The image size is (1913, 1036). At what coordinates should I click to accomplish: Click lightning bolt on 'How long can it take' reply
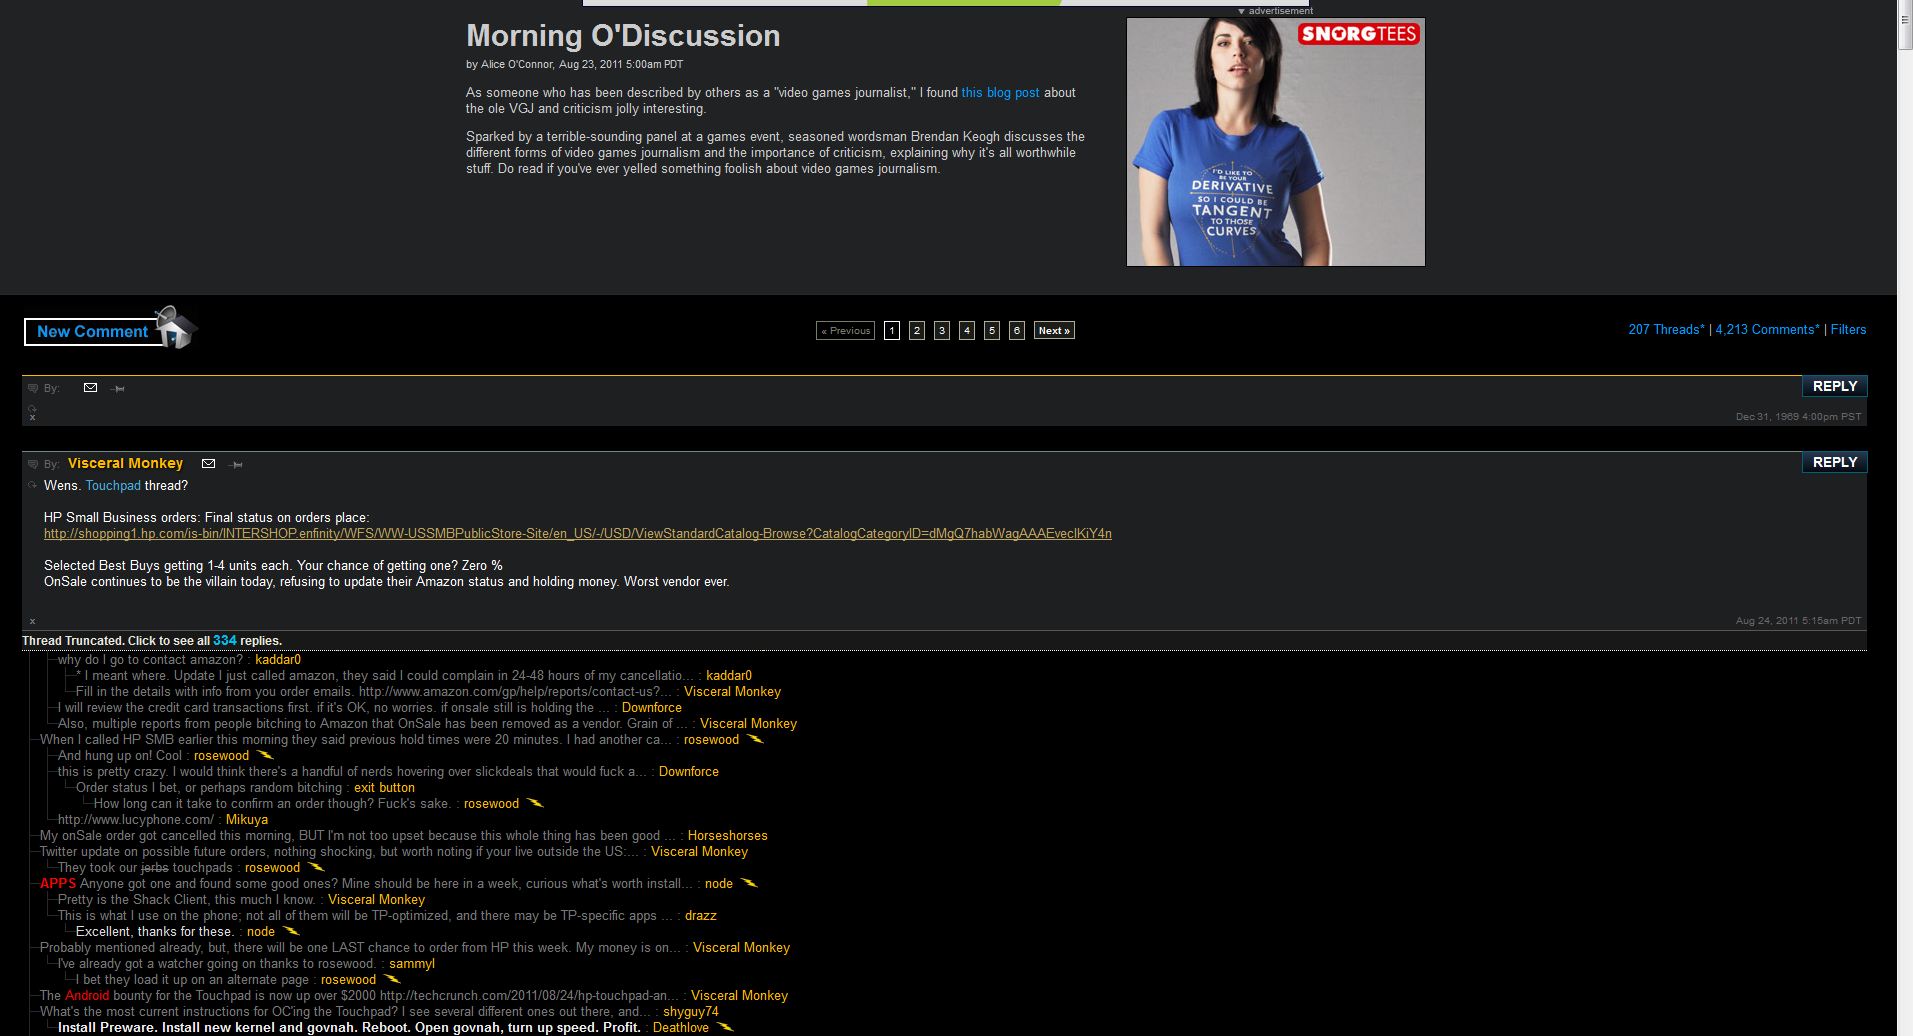coord(535,804)
